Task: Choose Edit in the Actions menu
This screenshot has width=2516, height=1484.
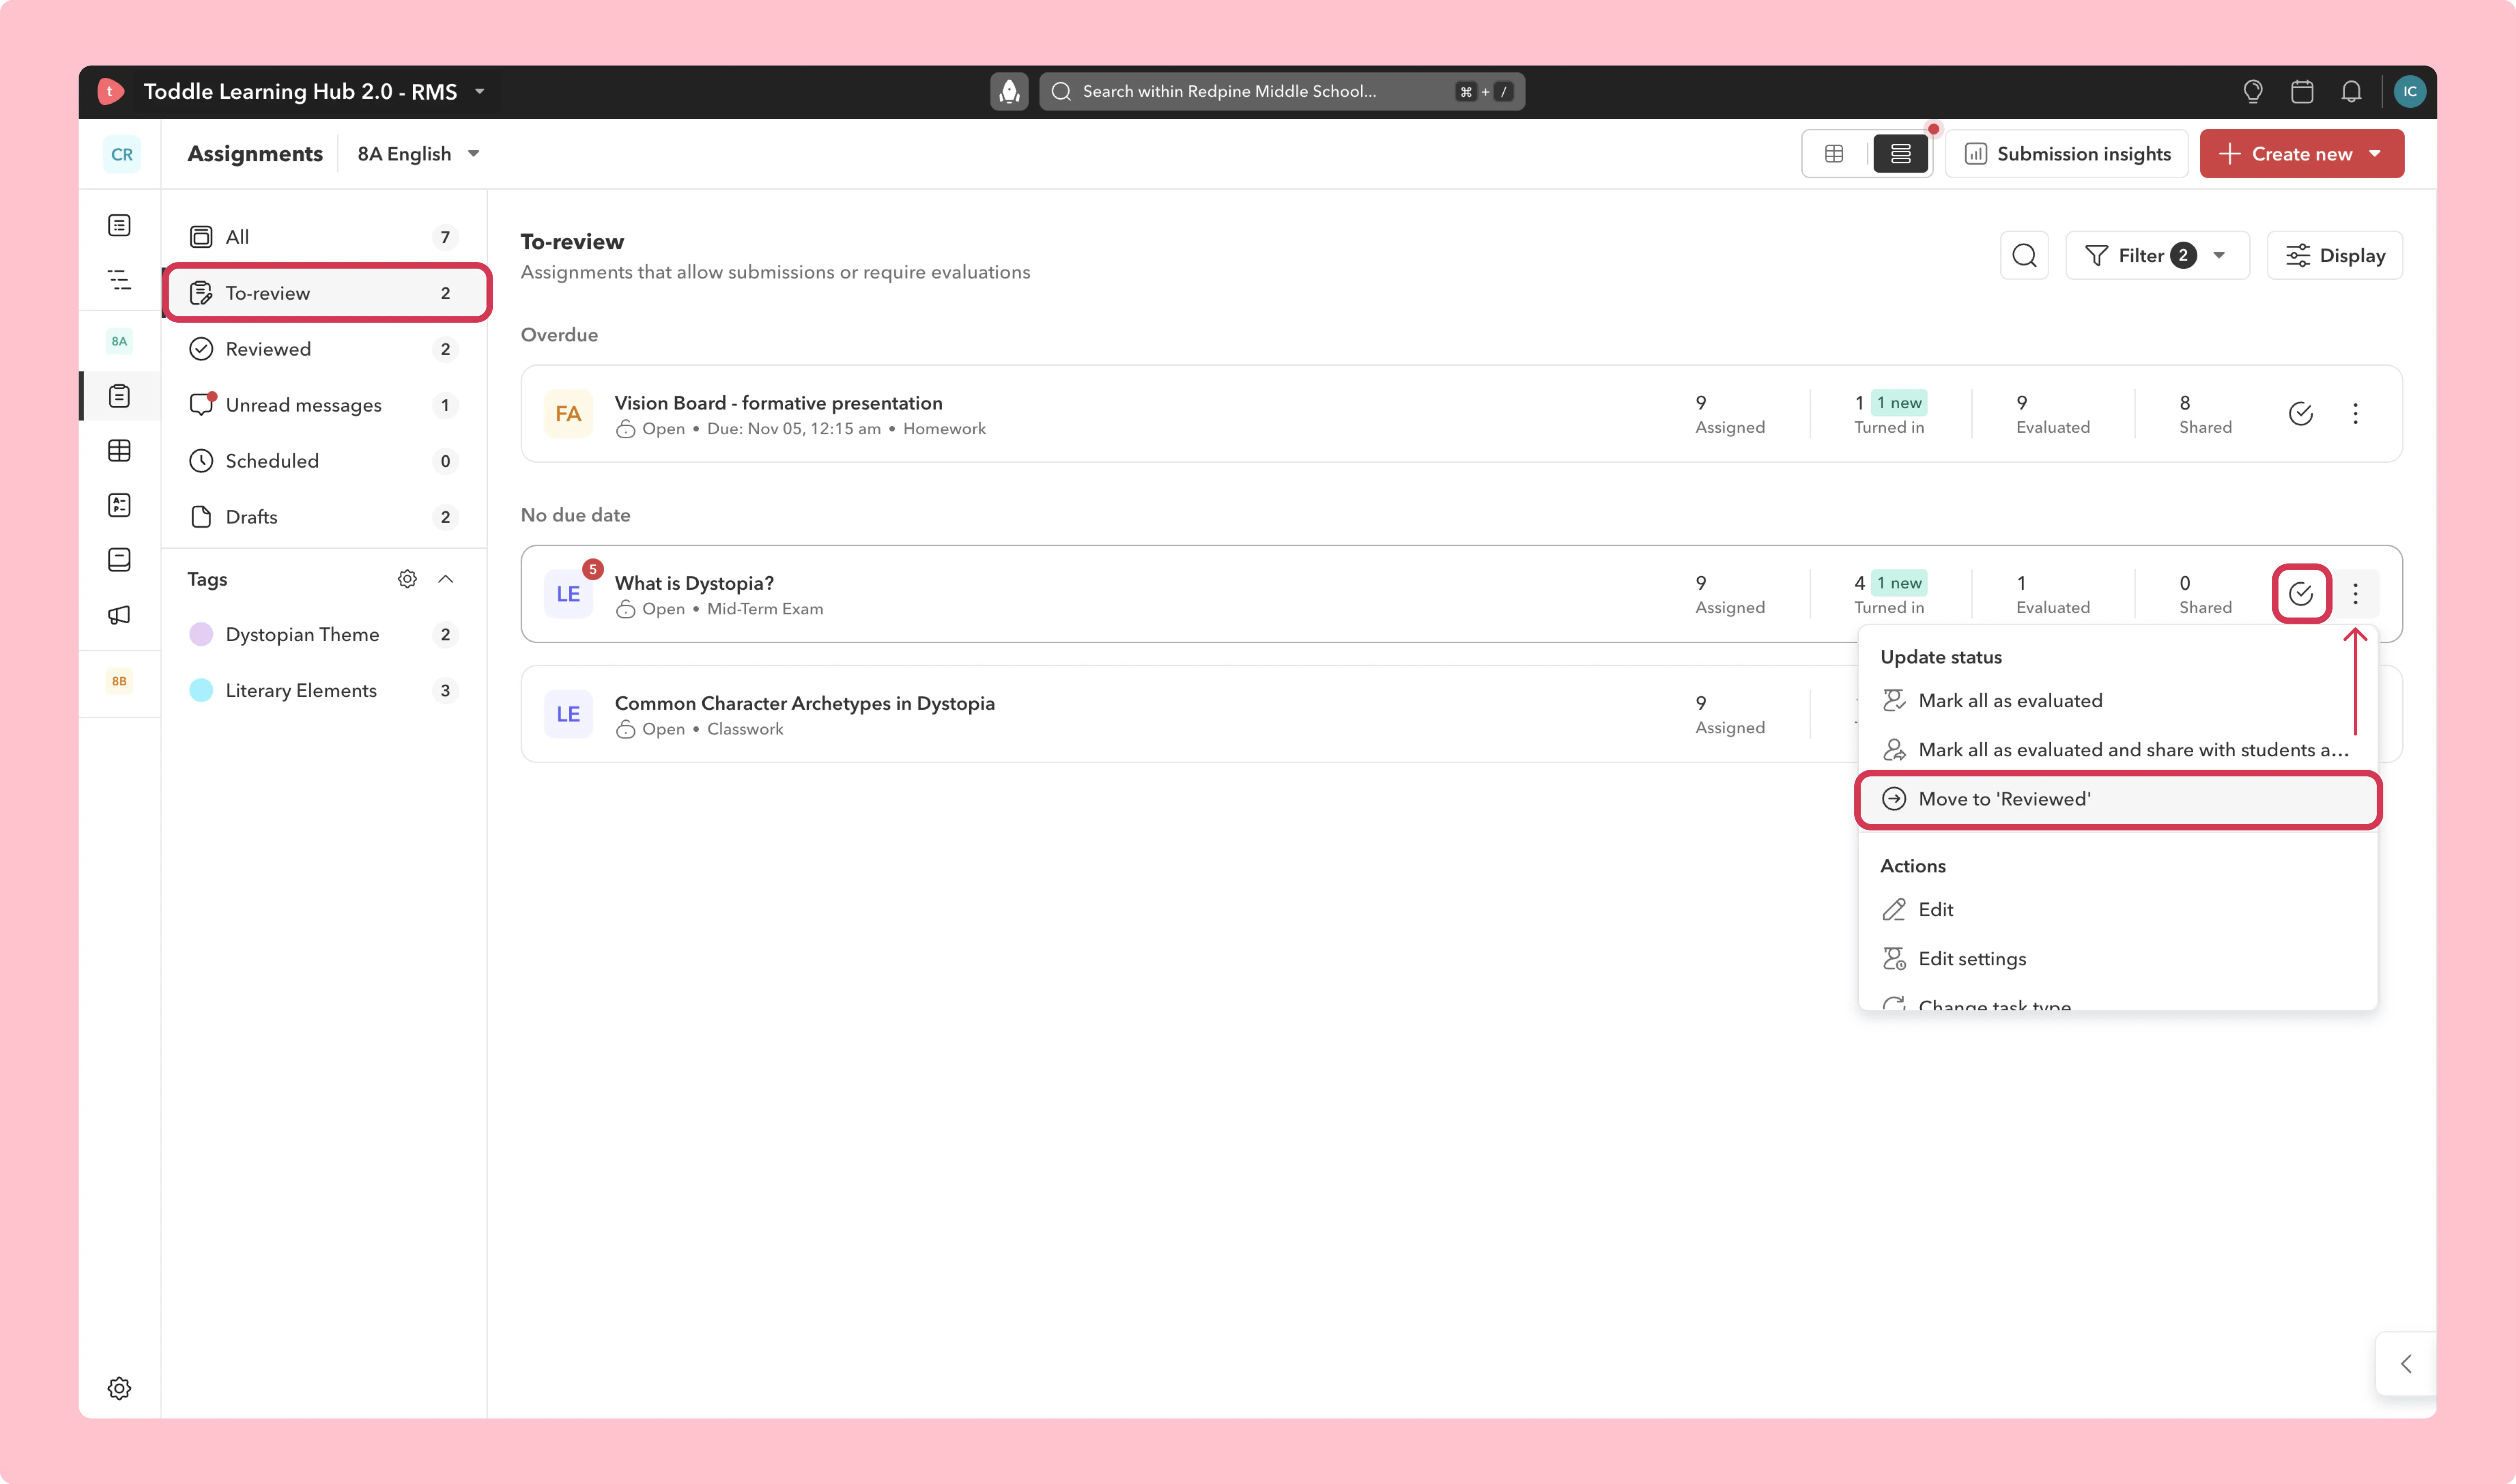Action: click(2117, 909)
